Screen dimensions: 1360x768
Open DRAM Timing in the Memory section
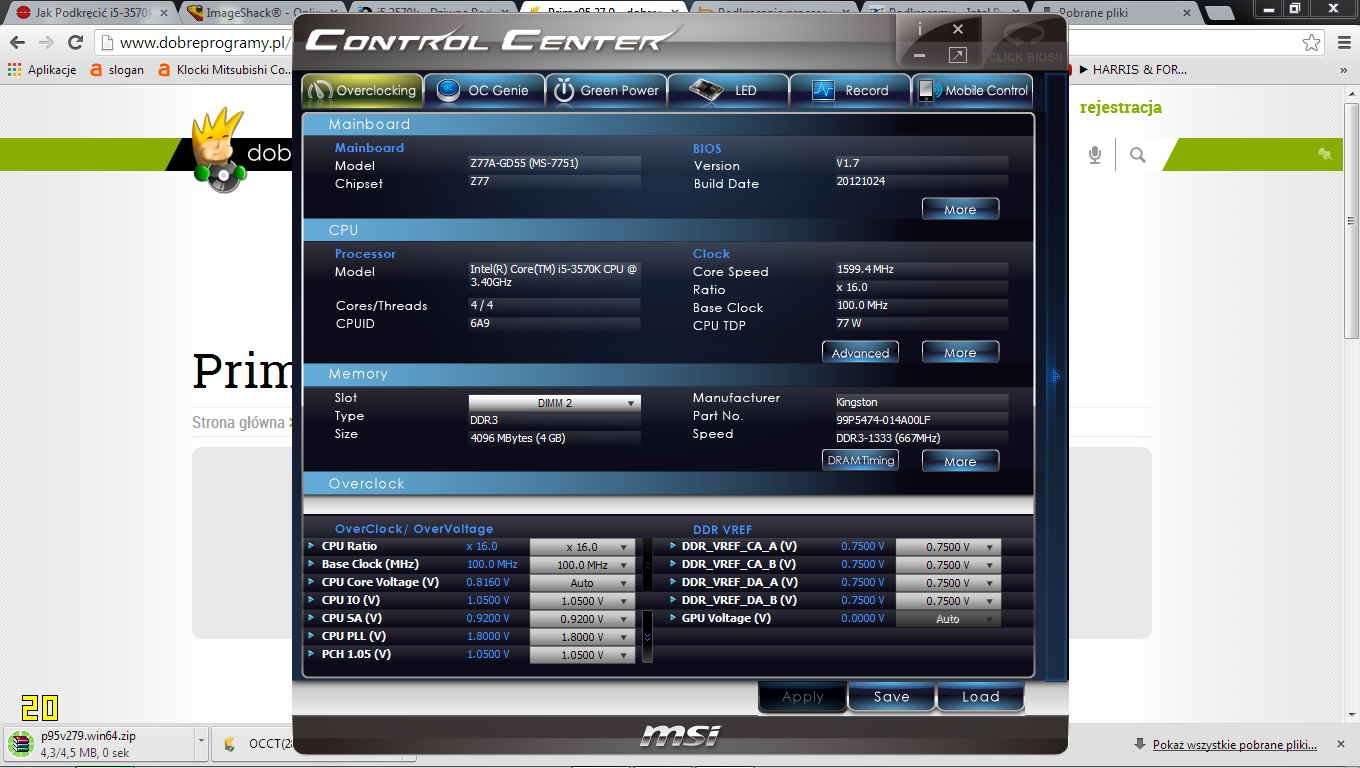click(x=860, y=460)
